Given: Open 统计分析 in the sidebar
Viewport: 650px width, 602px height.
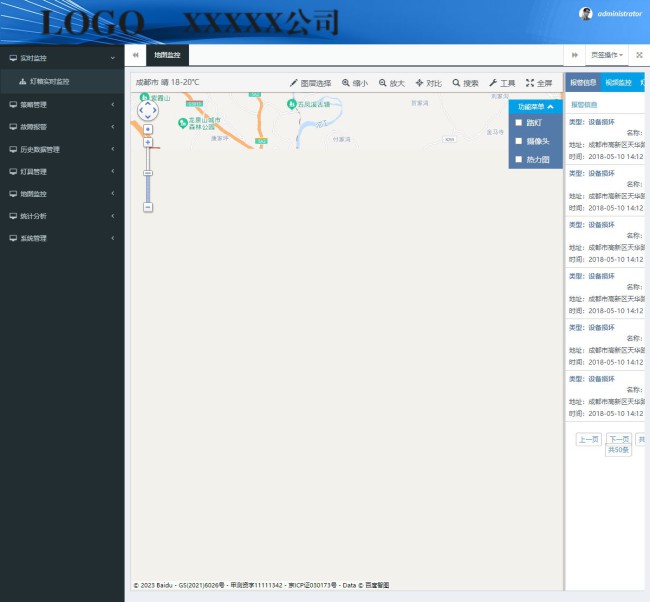Looking at the screenshot, I should point(62,216).
